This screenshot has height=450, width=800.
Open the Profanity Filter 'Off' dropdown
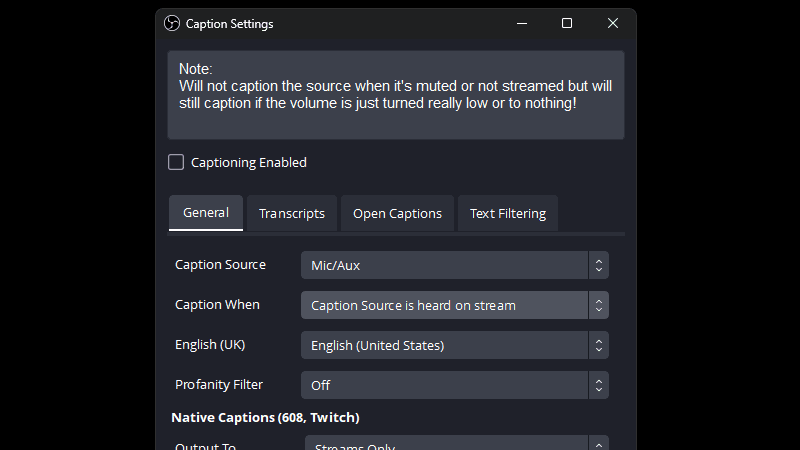tap(445, 385)
